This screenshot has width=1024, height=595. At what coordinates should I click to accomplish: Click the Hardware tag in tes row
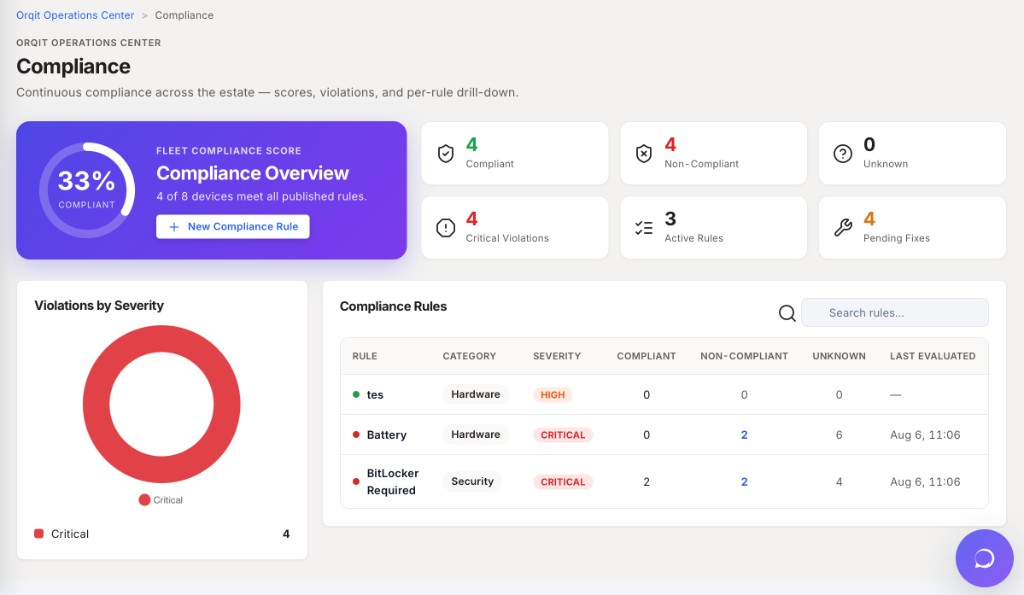(x=475, y=394)
